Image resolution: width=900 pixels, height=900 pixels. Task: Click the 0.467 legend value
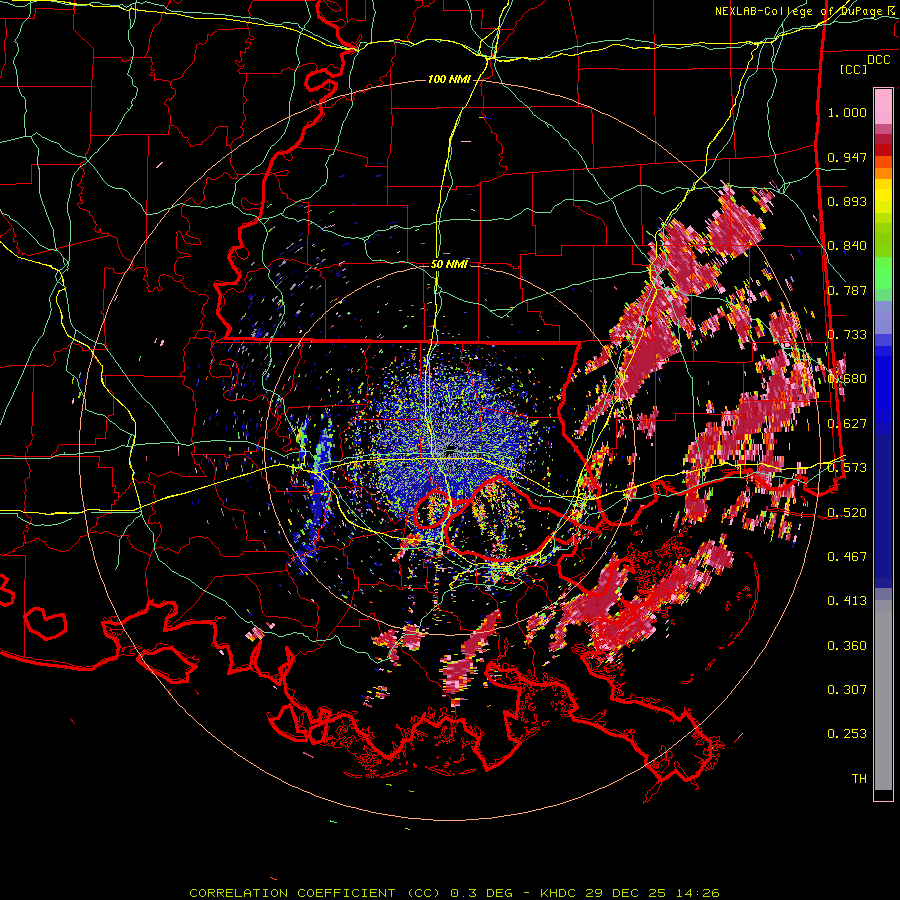[x=847, y=557]
